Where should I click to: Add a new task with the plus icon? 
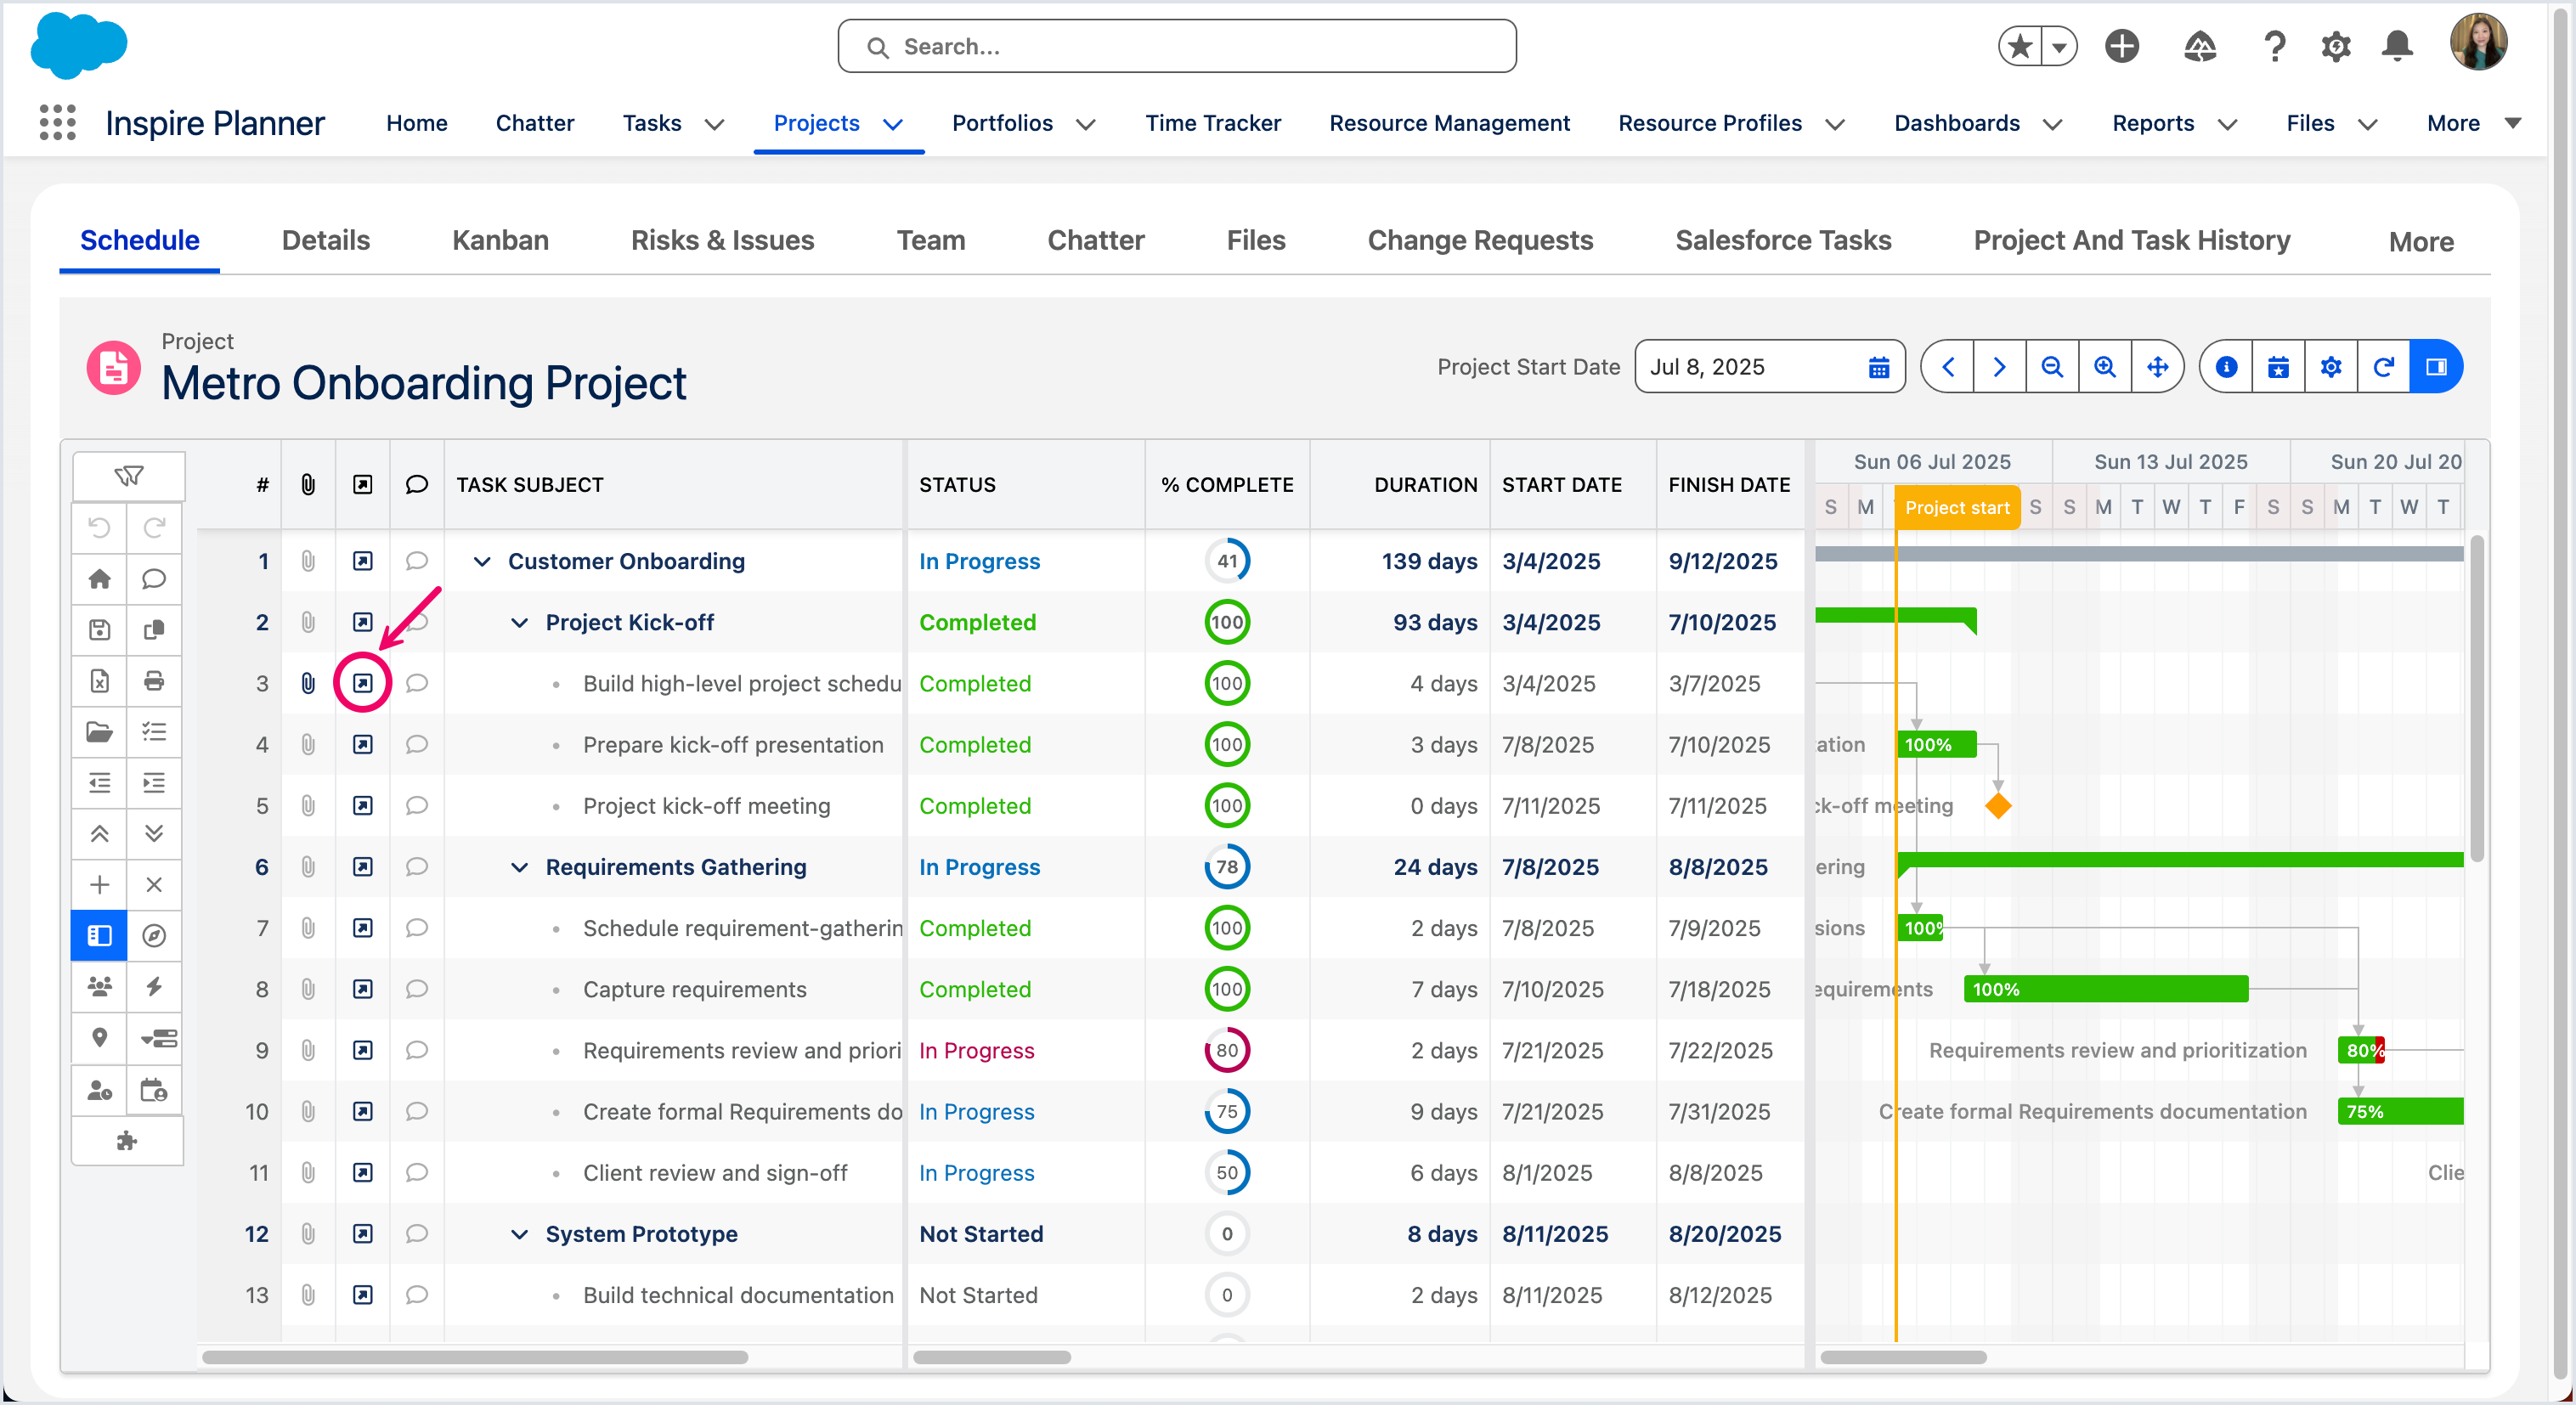(99, 884)
